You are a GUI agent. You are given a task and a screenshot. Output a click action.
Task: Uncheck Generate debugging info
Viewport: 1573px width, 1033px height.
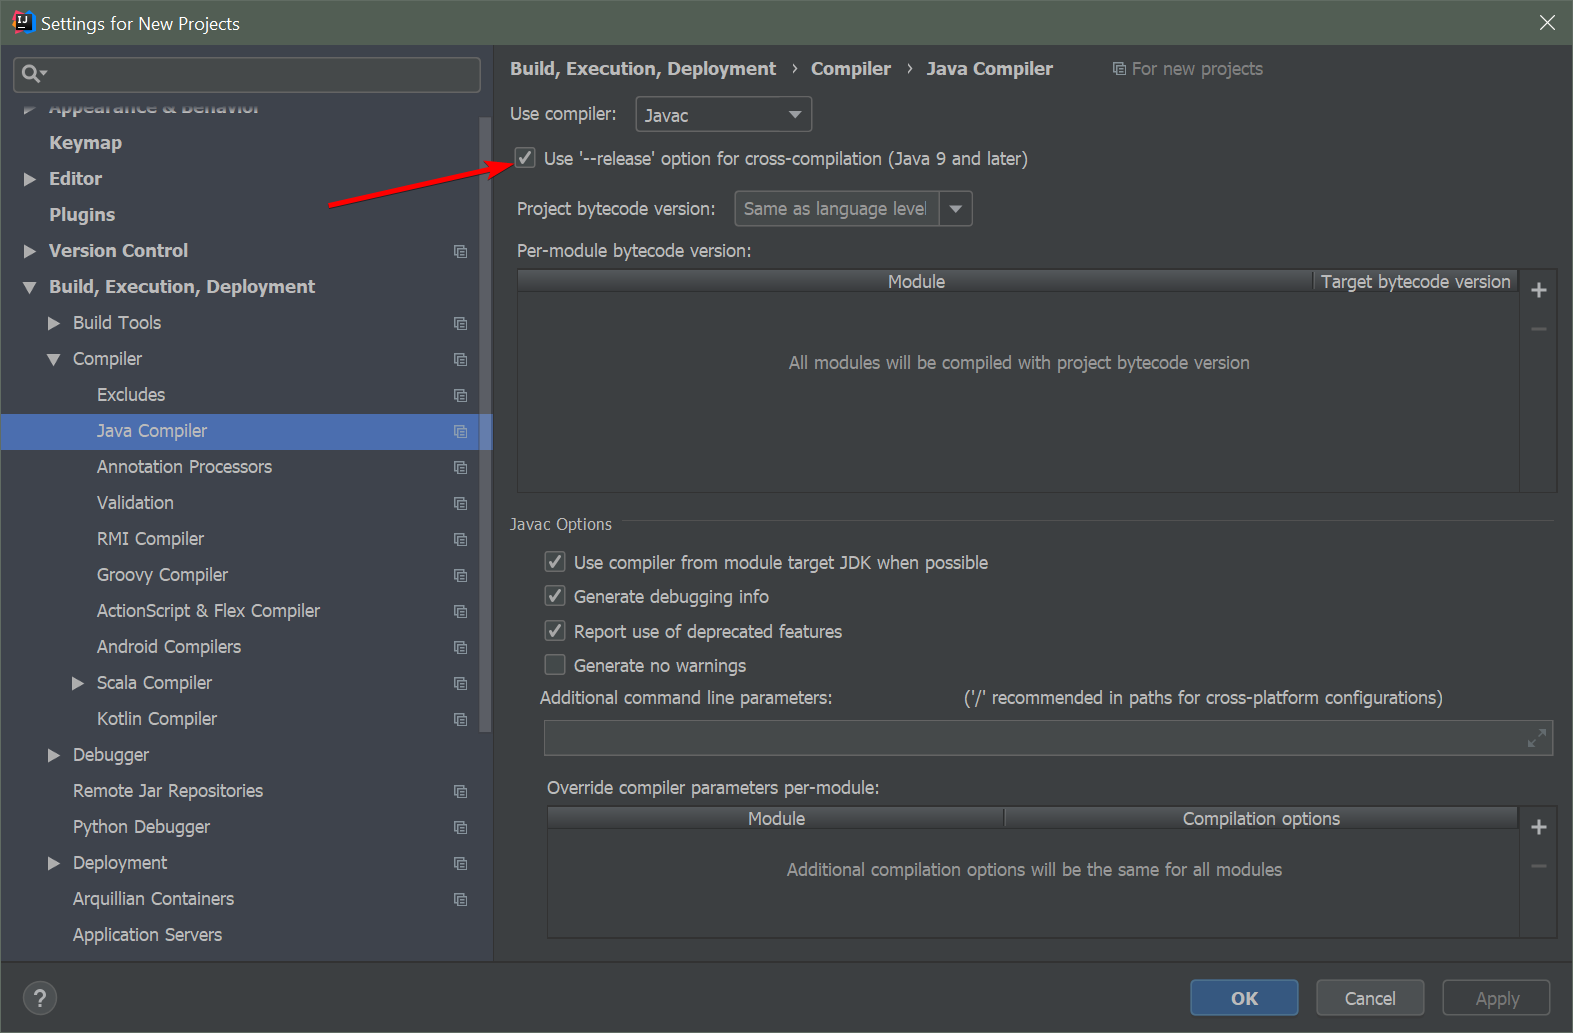[x=555, y=596]
